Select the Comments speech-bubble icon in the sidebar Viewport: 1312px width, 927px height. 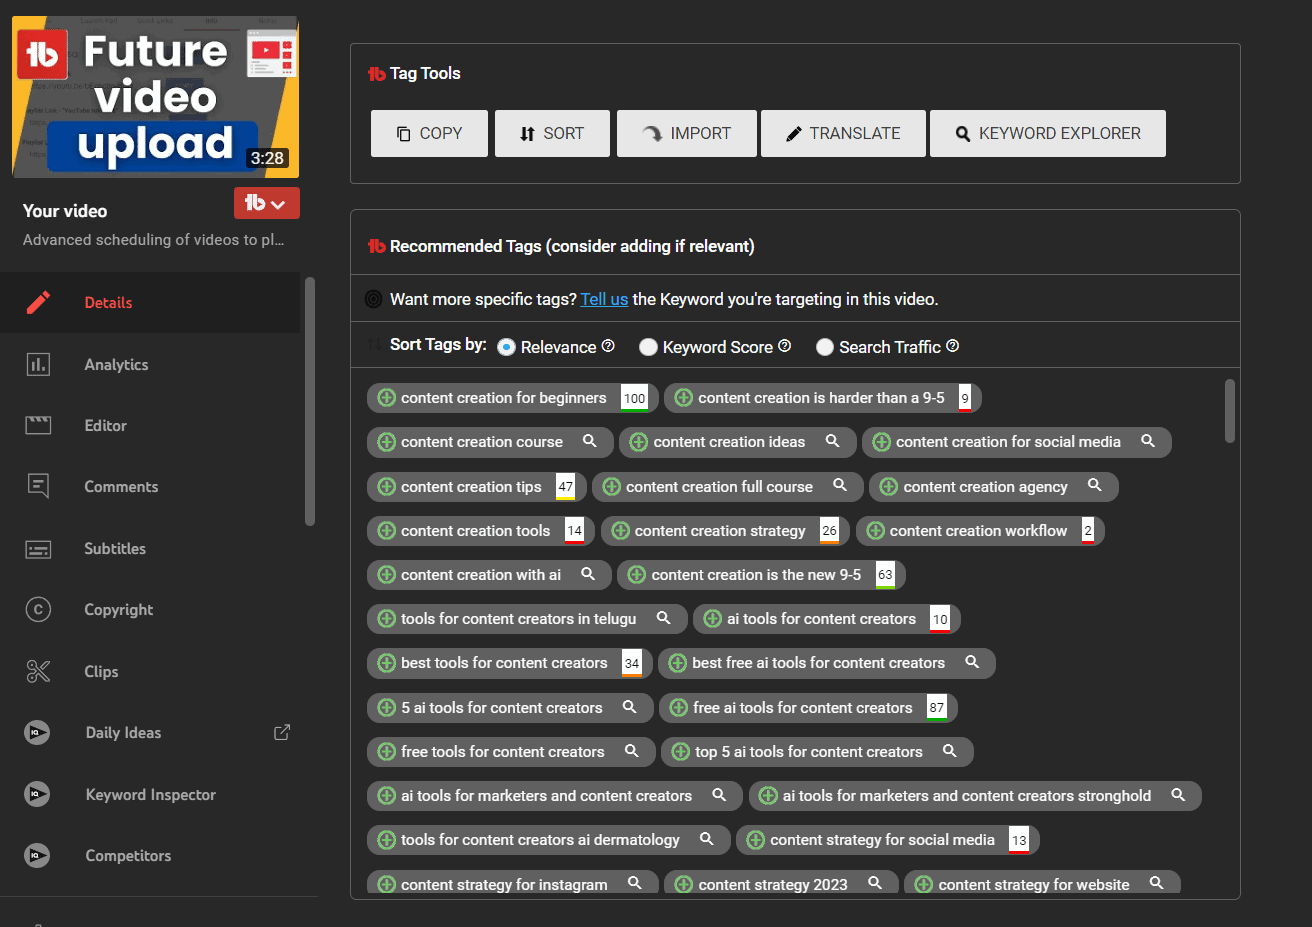[x=38, y=486]
